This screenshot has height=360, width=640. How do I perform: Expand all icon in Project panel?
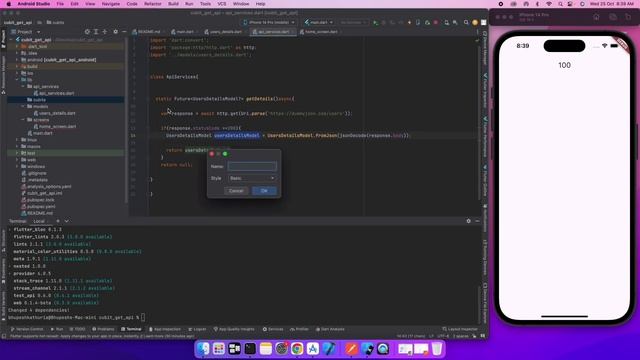point(96,31)
